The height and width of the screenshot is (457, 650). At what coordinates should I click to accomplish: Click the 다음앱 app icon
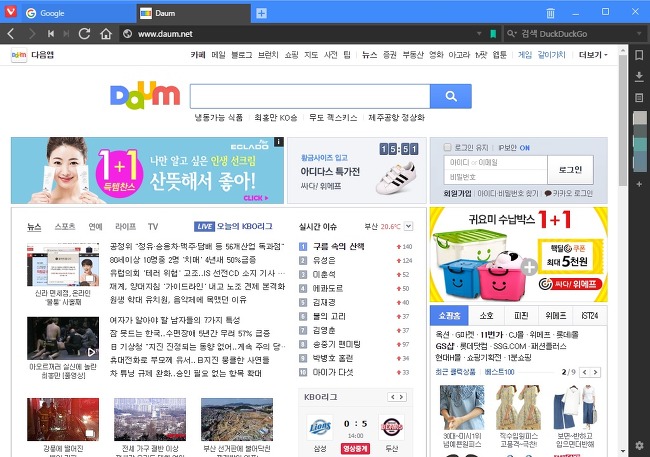(x=19, y=55)
